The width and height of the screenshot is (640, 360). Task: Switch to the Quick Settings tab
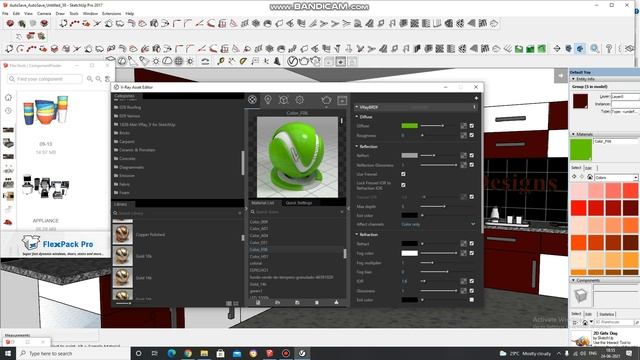click(299, 203)
